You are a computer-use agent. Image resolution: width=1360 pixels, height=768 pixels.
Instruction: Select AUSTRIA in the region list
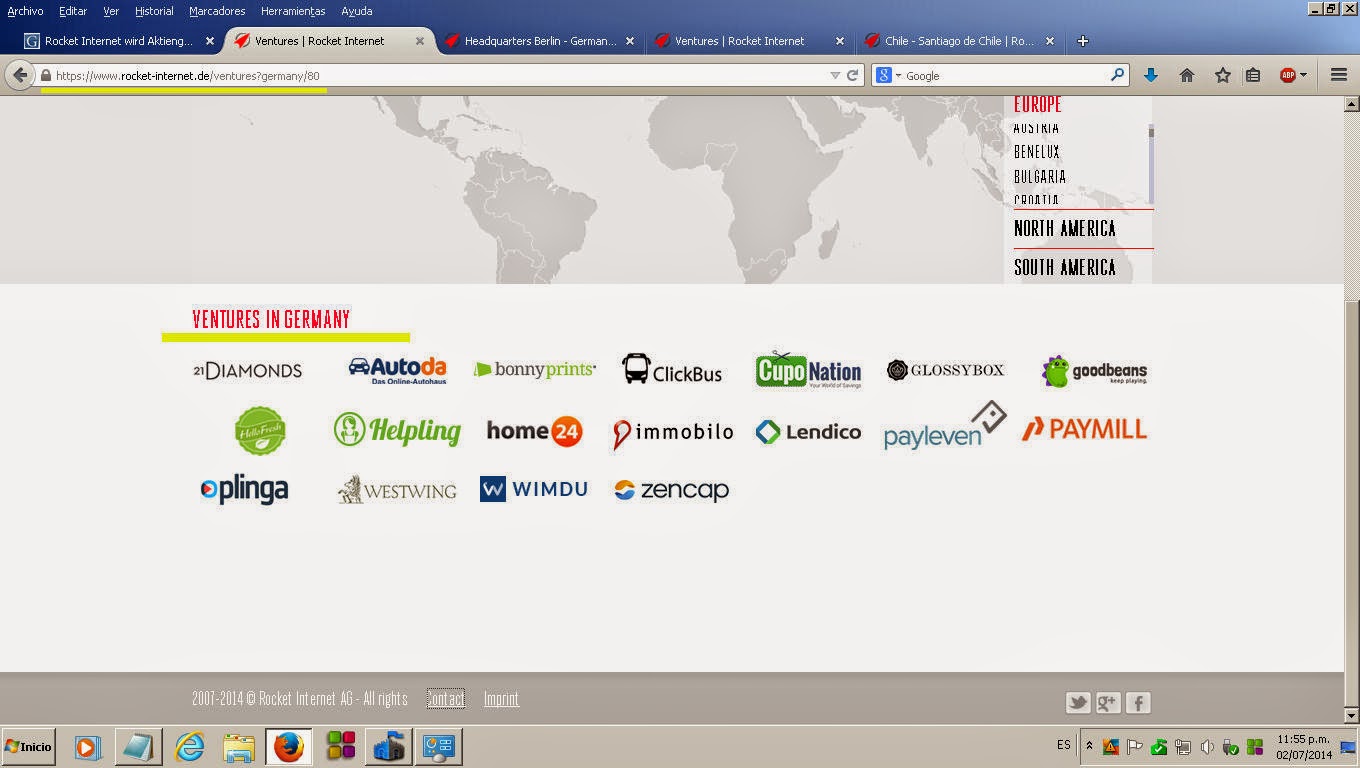[x=1036, y=128]
